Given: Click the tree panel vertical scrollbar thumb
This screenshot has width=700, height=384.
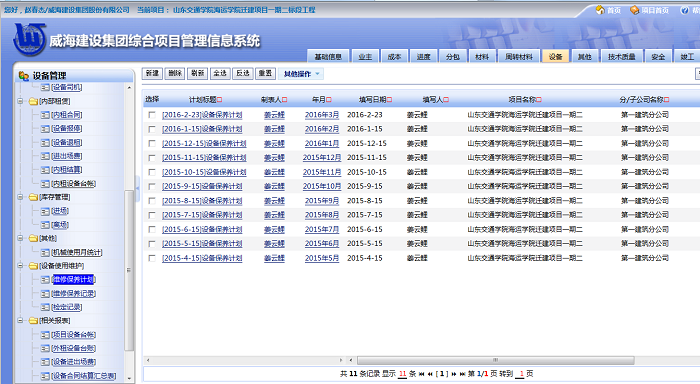Looking at the screenshot, I should pos(129,270).
